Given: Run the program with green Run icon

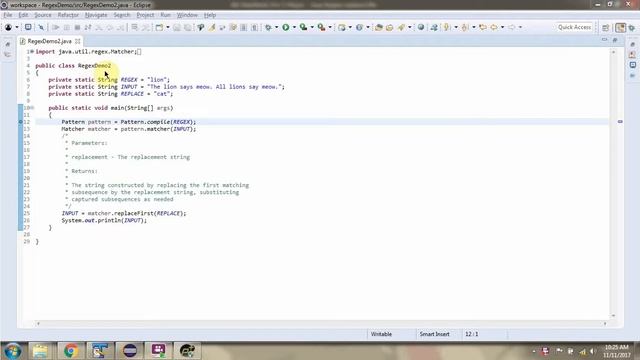Looking at the screenshot, I should (286, 27).
